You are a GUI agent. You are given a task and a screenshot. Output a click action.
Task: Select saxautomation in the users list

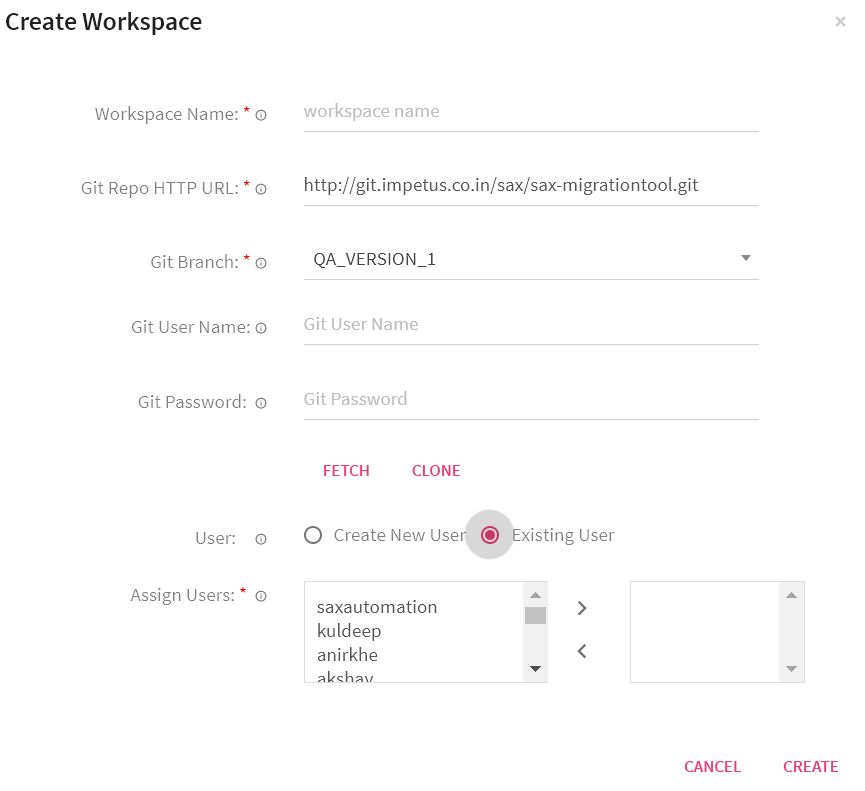pyautogui.click(x=377, y=607)
